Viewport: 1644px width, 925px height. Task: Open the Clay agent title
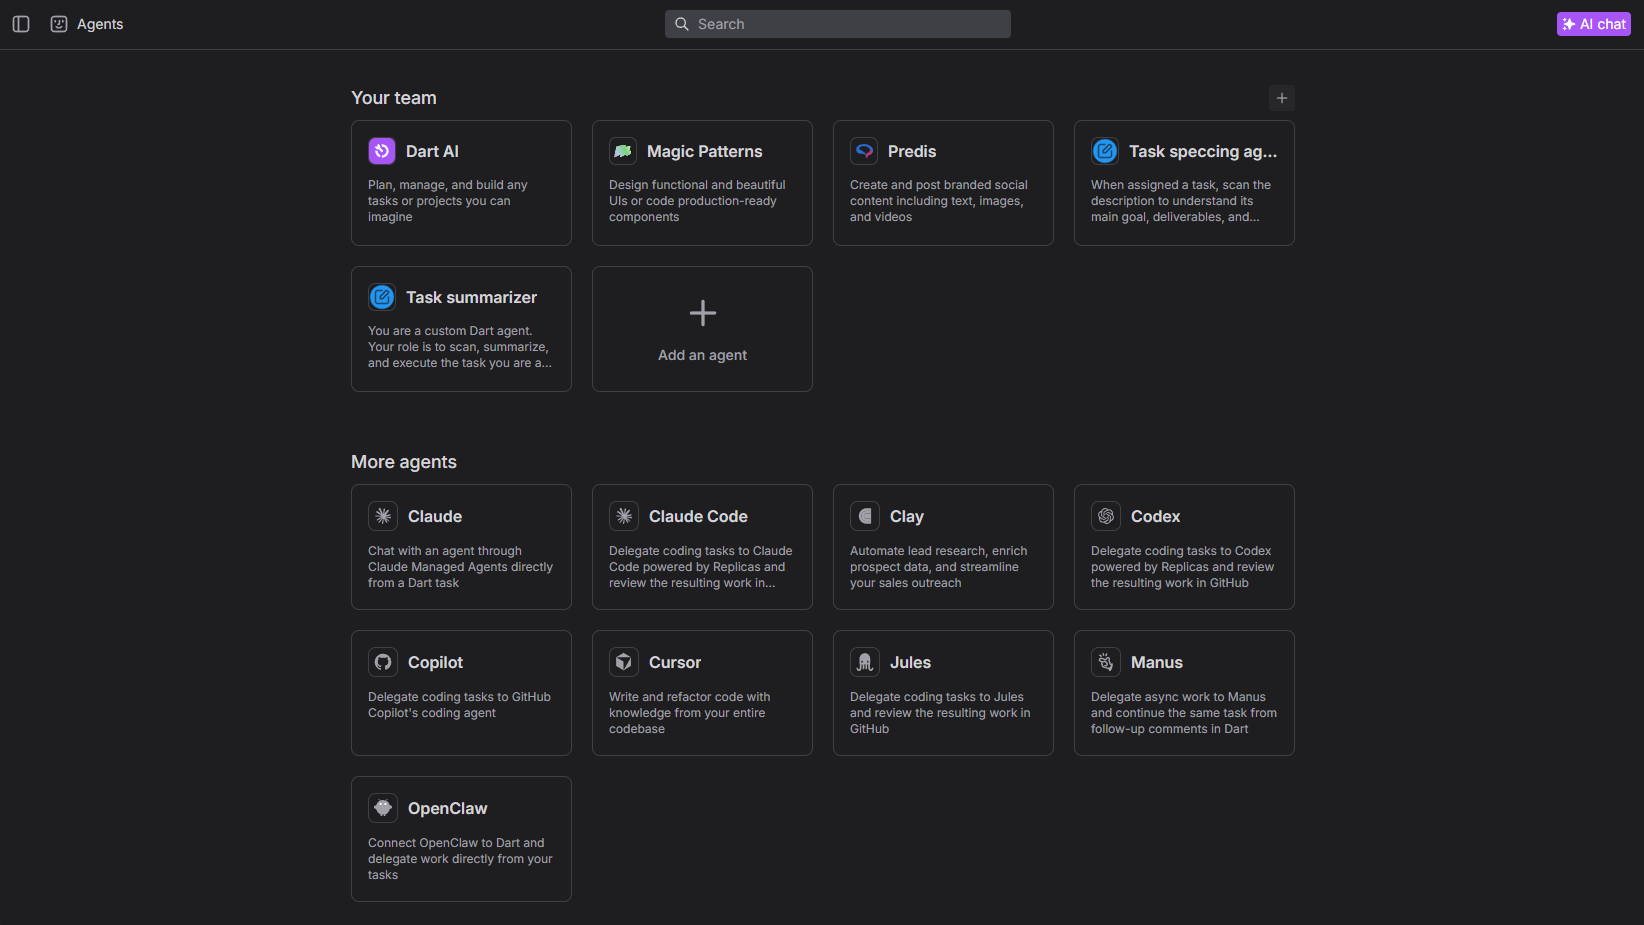907,516
